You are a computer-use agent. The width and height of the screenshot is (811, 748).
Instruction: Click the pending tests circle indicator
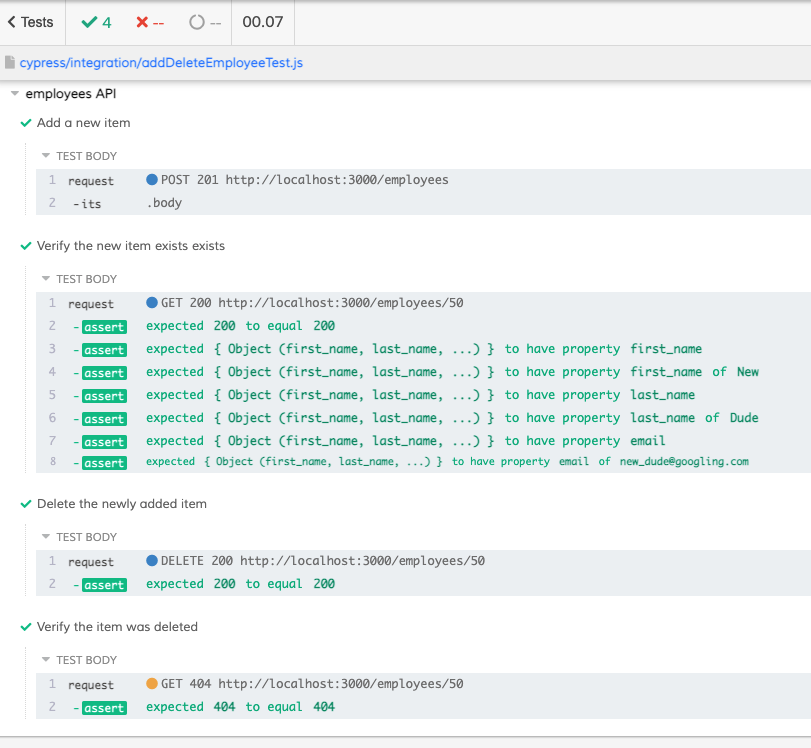coord(205,22)
